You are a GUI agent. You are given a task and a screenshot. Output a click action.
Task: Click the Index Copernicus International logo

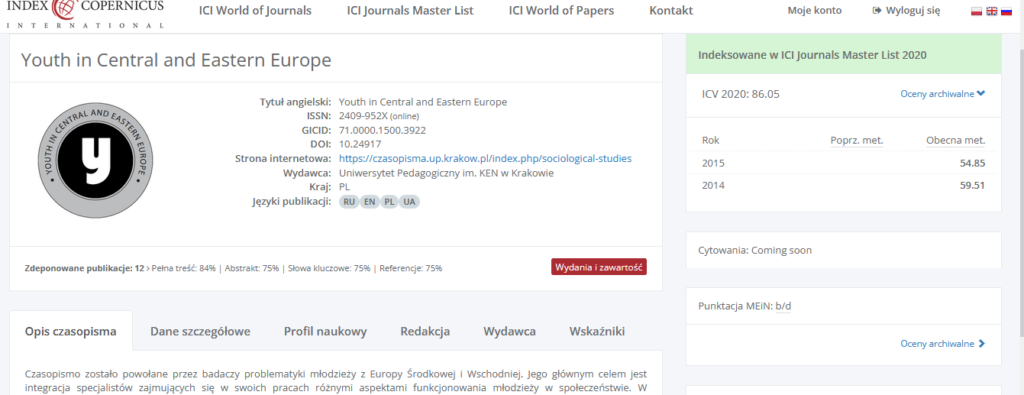86,14
